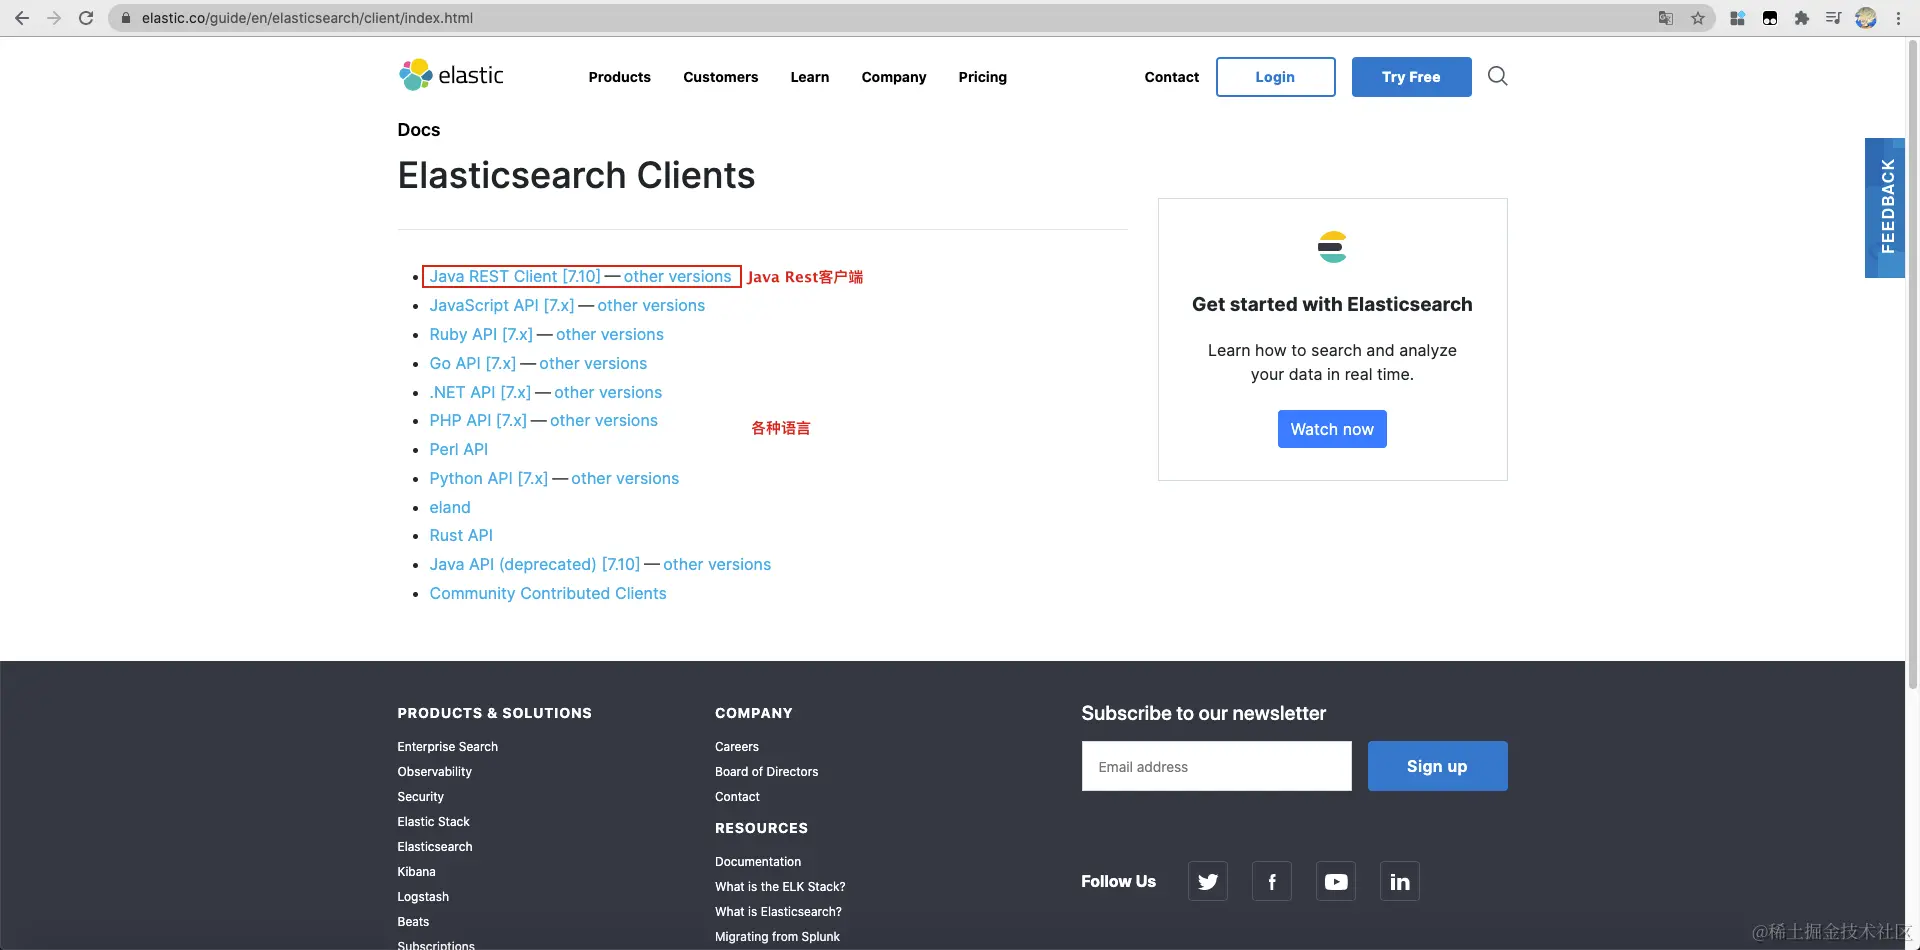Open other versions for Ruby API
This screenshot has height=950, width=1920.
tap(610, 335)
